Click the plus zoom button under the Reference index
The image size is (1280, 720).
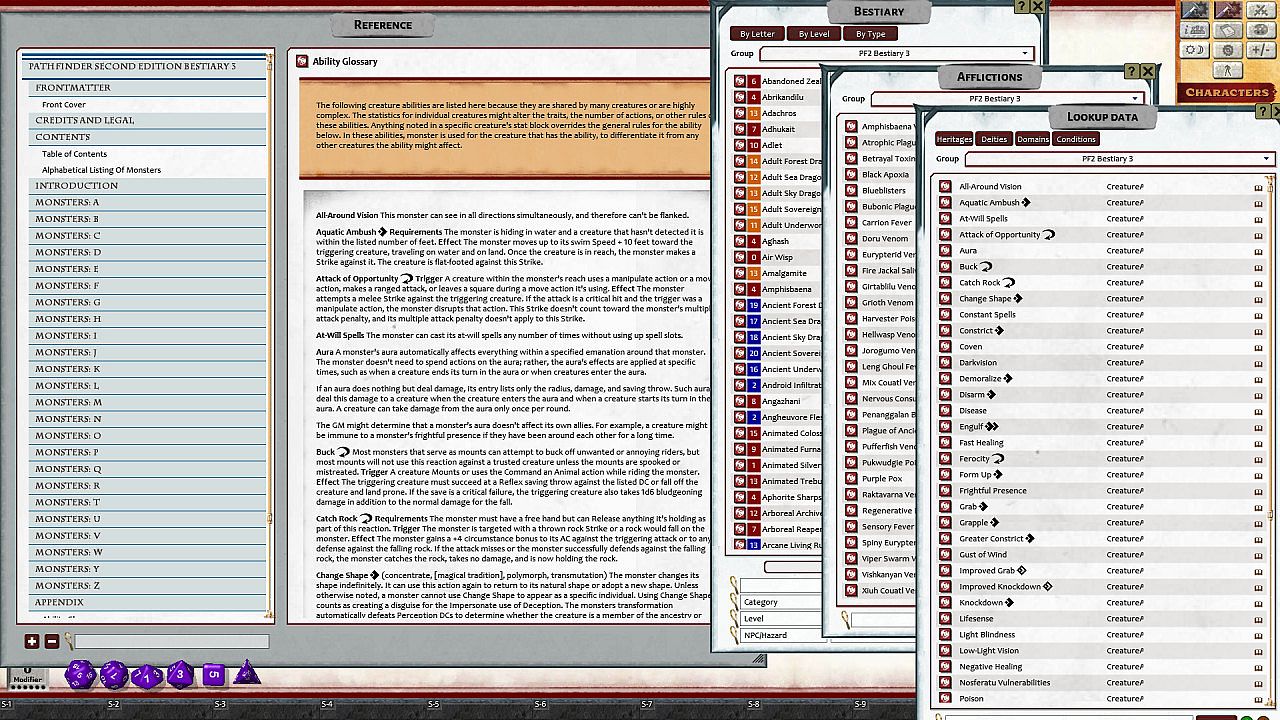pos(32,642)
